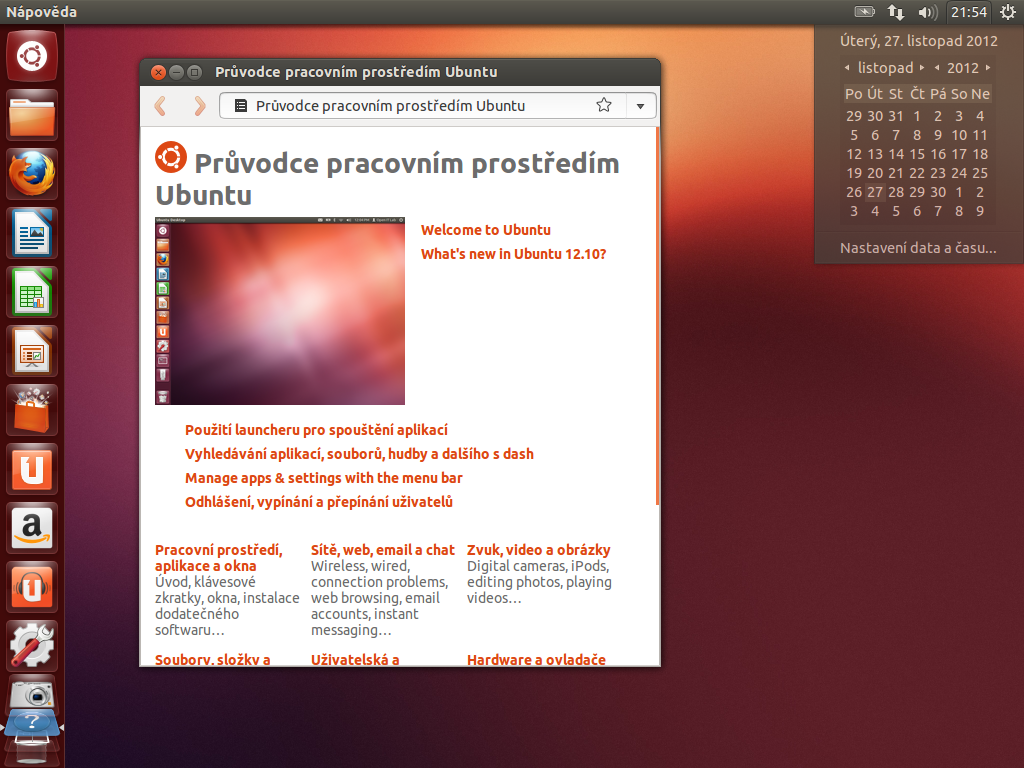Open Ubuntu One Music store icon
1024x768 pixels.
(x=32, y=586)
